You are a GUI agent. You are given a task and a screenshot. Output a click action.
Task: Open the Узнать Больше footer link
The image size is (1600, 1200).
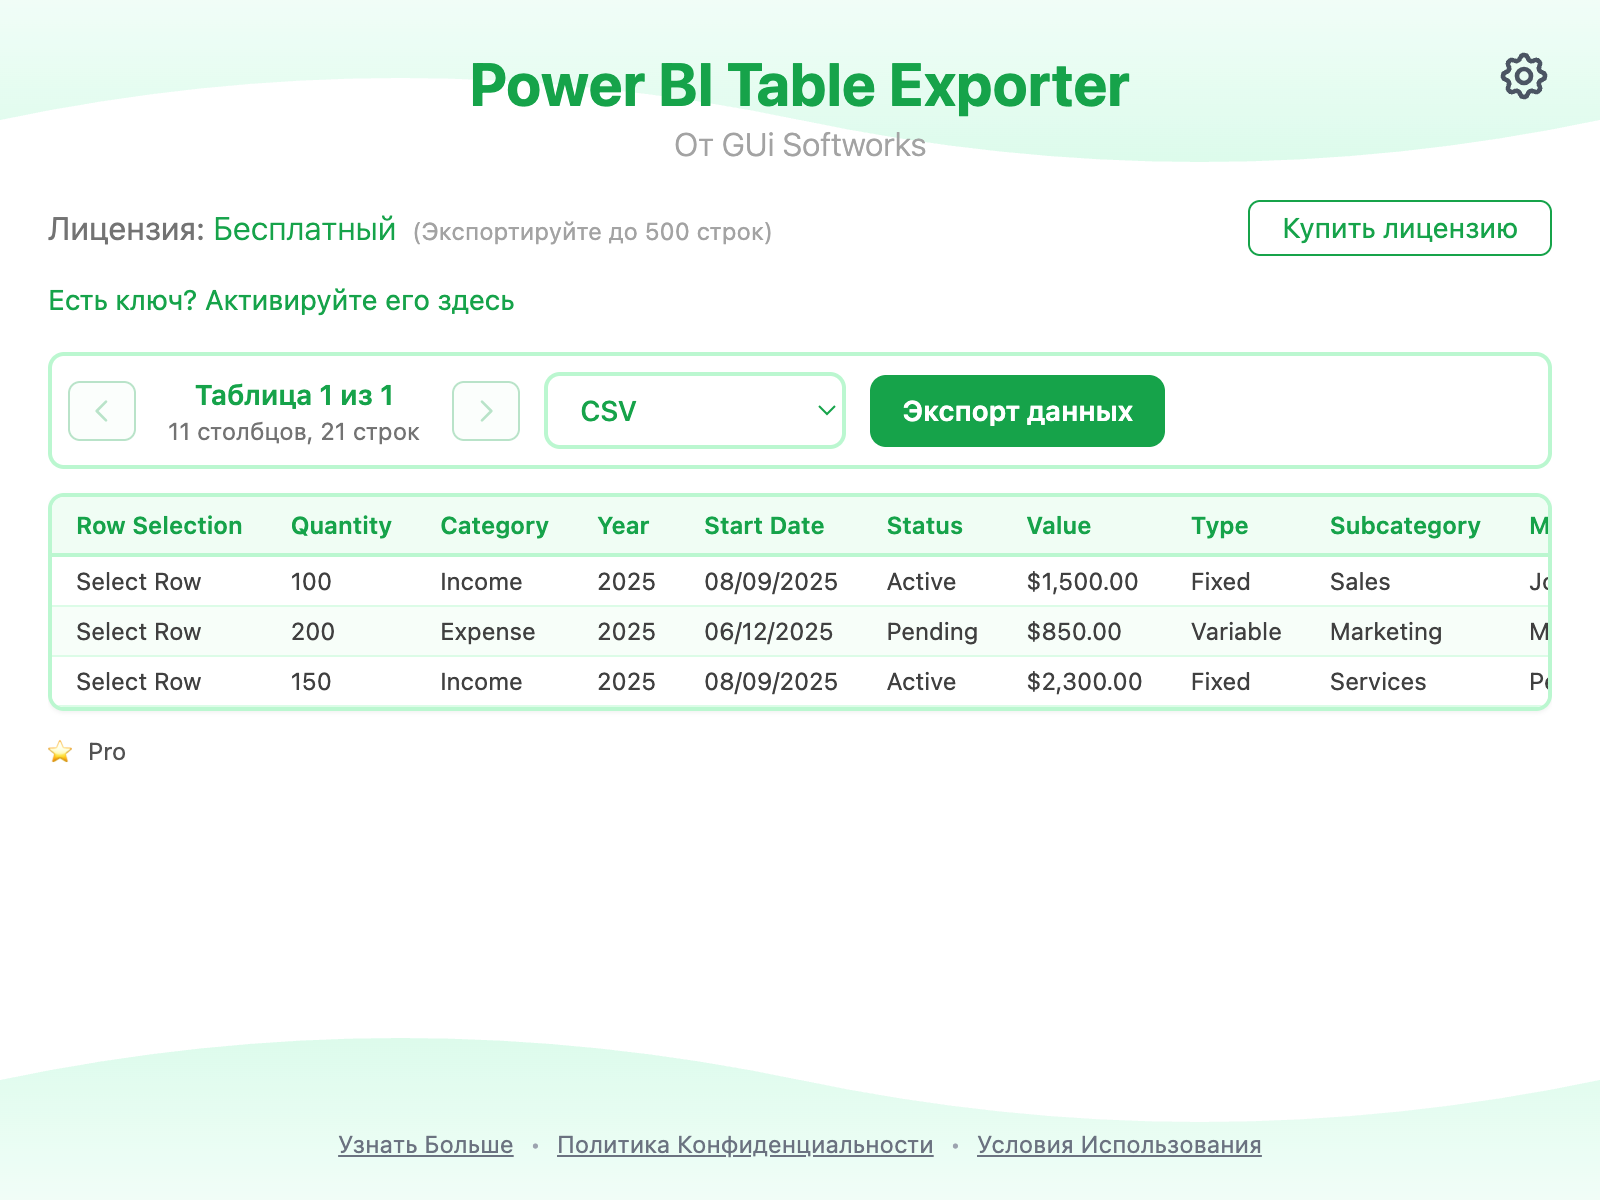(x=425, y=1145)
